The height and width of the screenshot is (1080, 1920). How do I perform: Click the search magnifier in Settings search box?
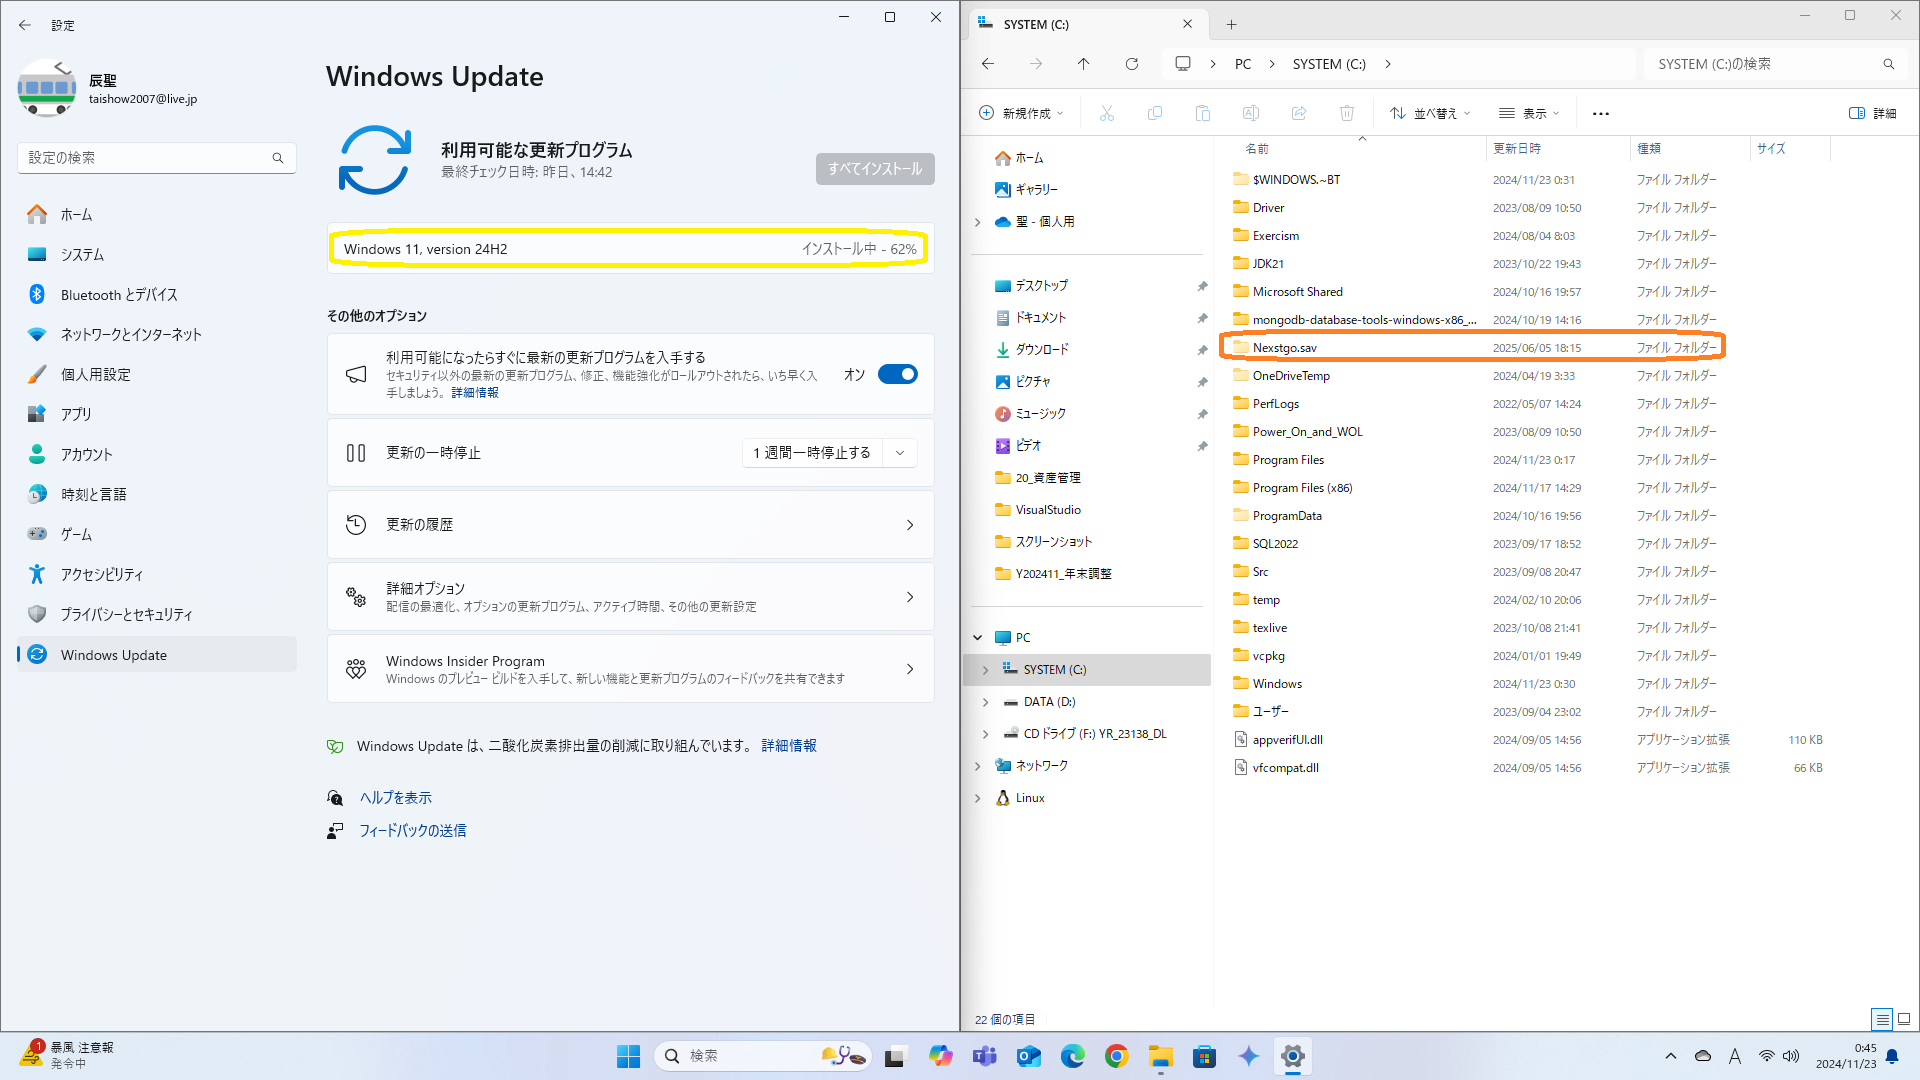coord(278,158)
